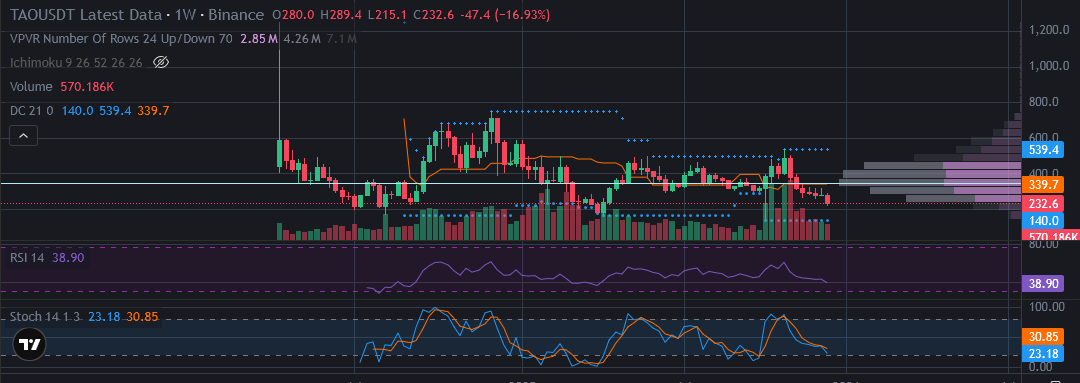Select the DC 21 0 indicator legend
The image size is (1080, 383).
pyautogui.click(x=32, y=110)
